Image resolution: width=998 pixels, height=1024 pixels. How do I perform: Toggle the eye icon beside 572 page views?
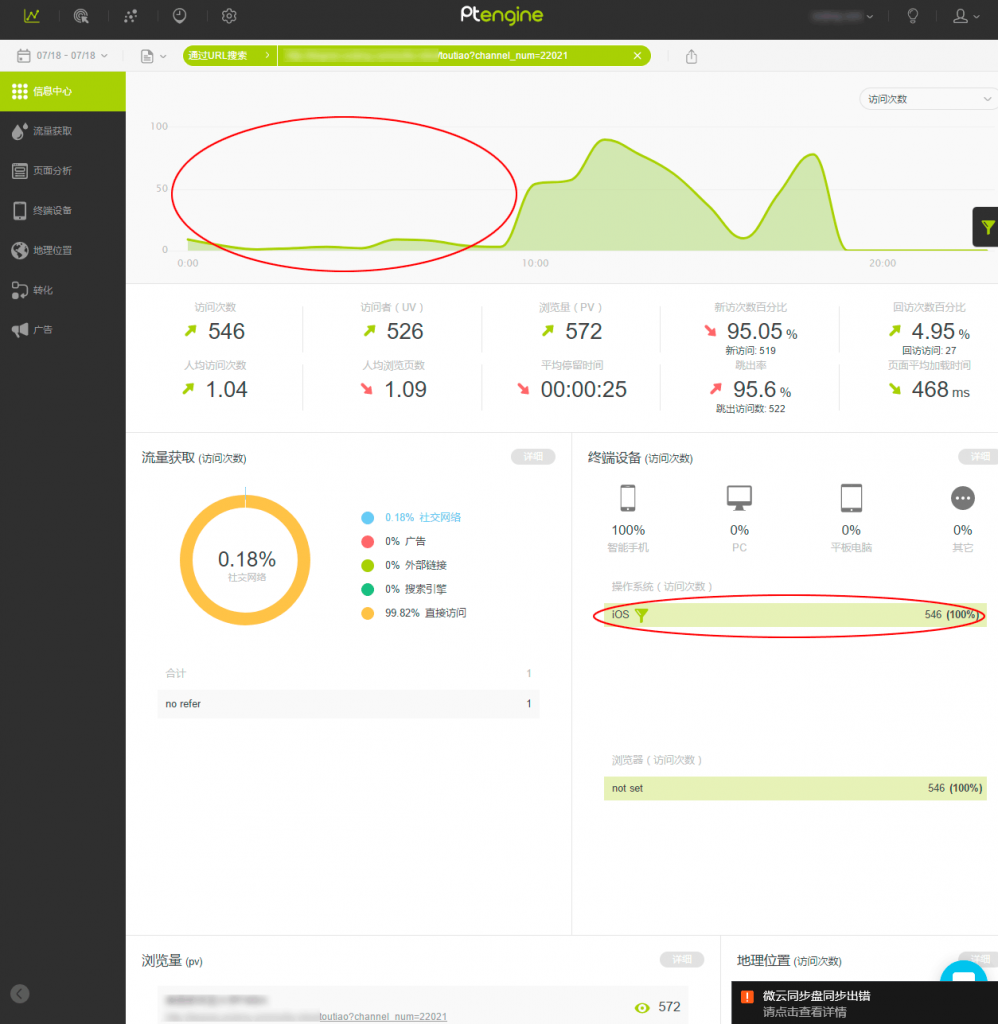(643, 1007)
